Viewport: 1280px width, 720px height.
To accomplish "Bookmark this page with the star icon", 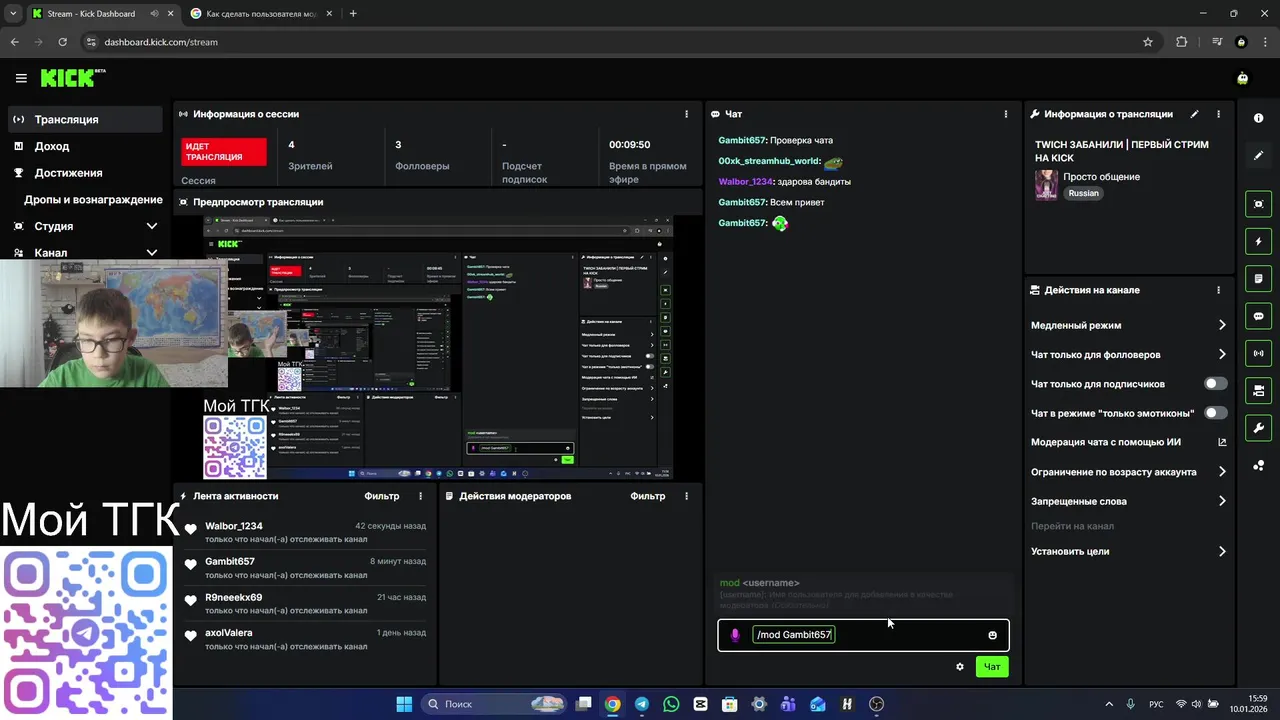I will [x=1148, y=42].
